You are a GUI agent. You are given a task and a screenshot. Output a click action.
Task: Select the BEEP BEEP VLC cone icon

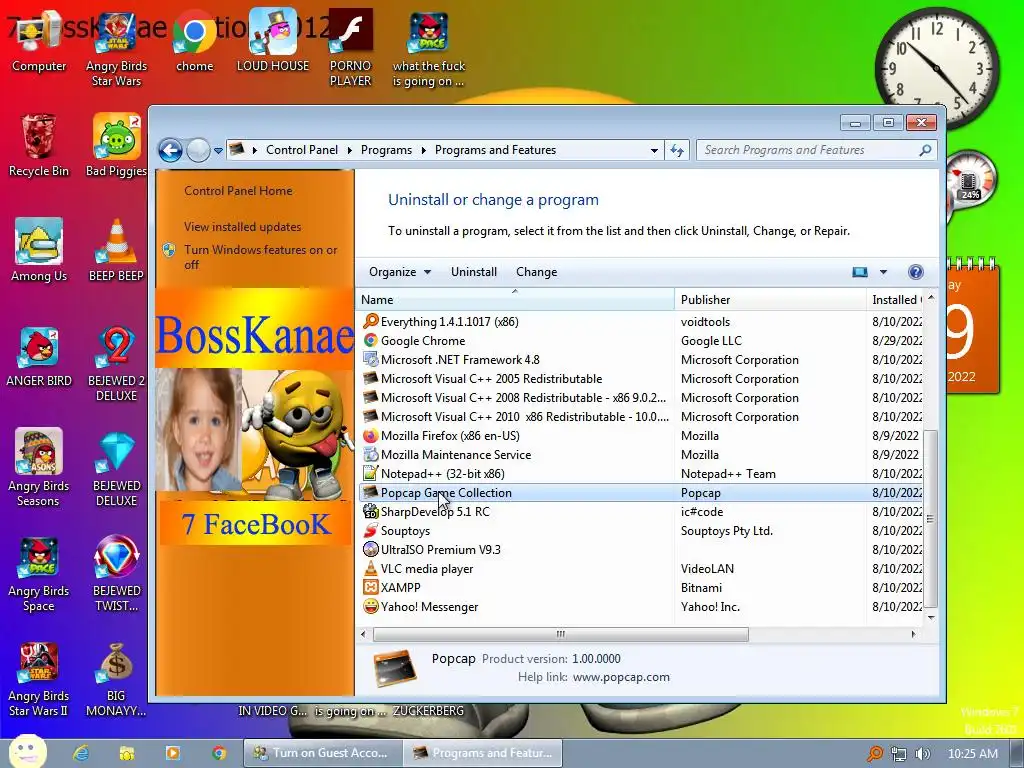point(116,250)
